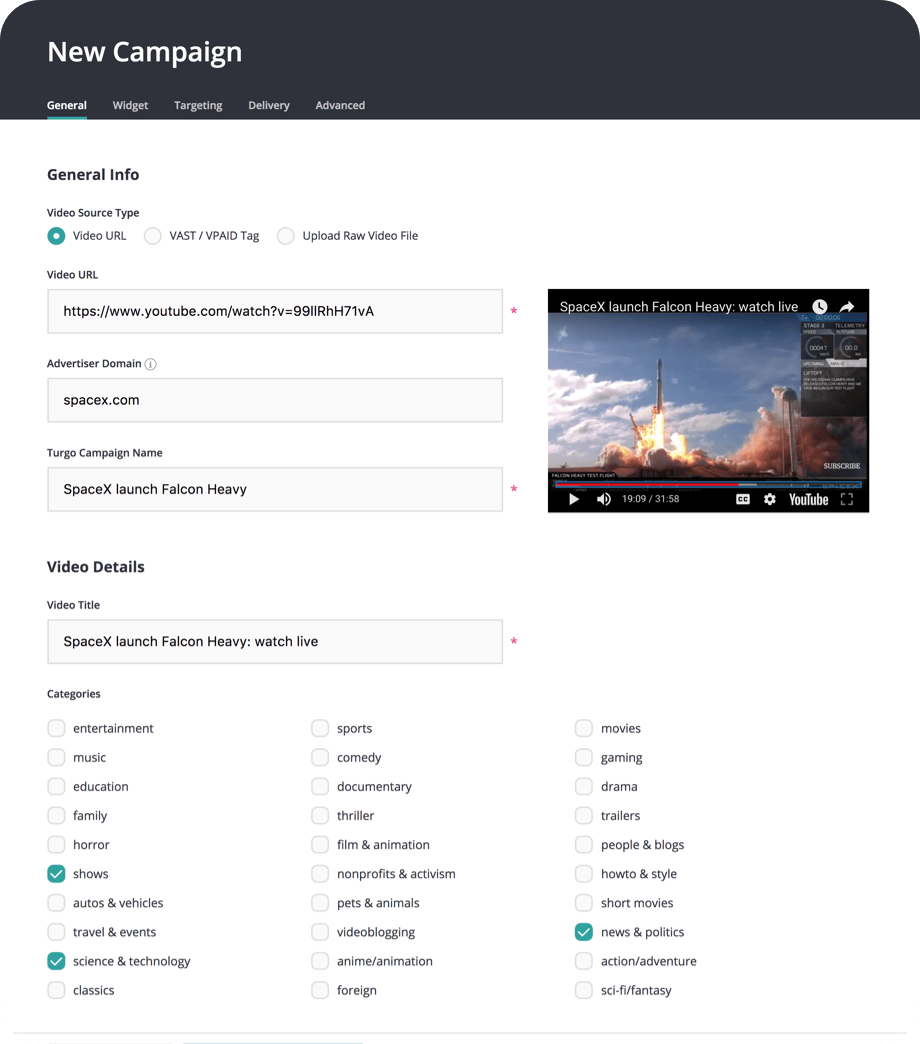920x1044 pixels.
Task: Click the share arrow on video
Action: click(847, 307)
